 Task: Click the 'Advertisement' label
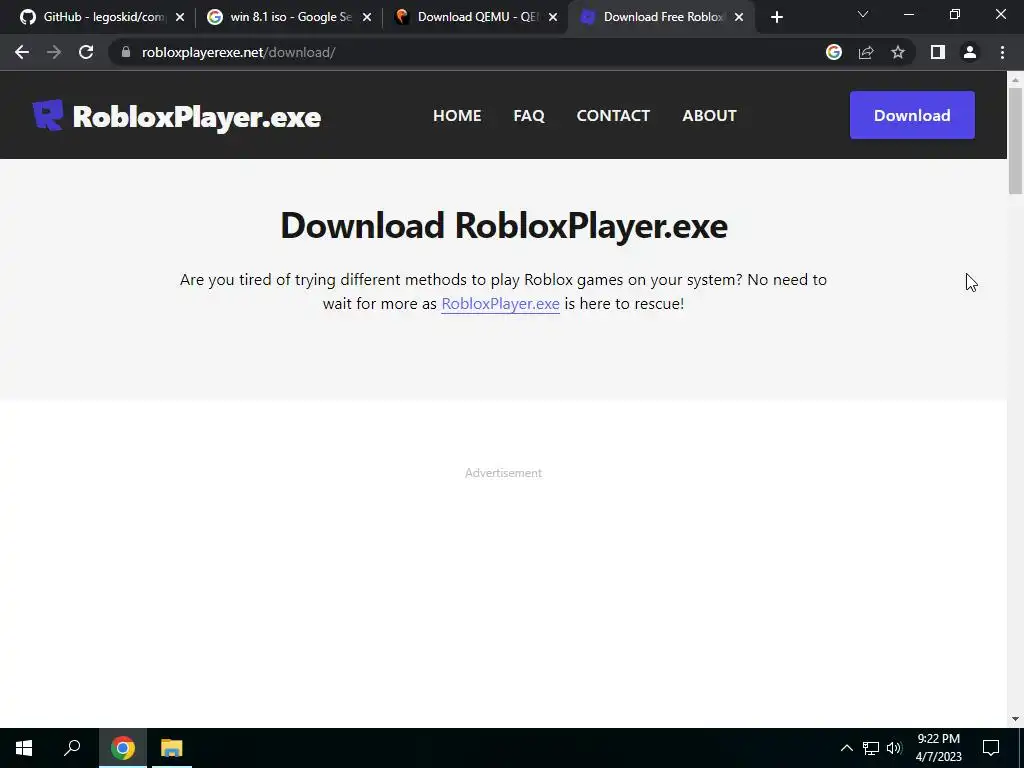pos(504,473)
